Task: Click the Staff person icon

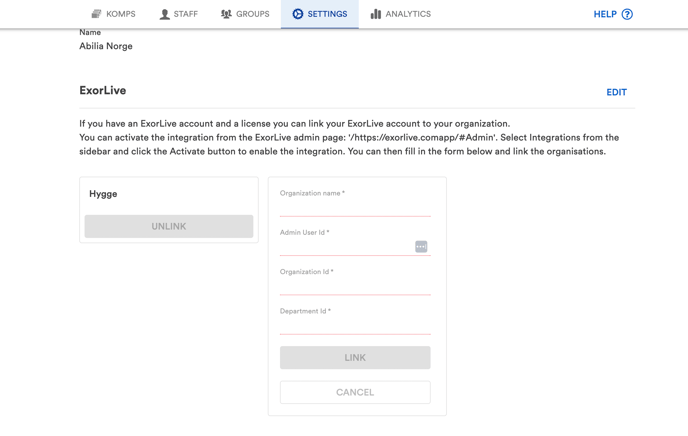Action: coord(165,14)
